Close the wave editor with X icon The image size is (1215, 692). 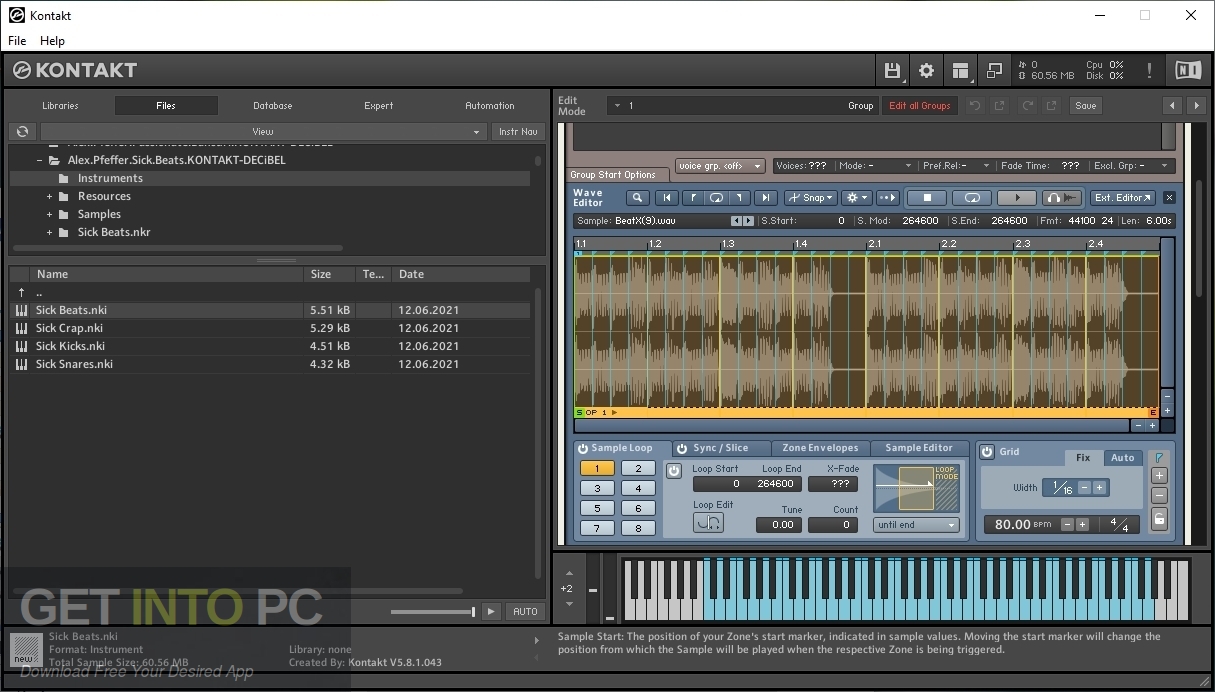[x=1169, y=198]
